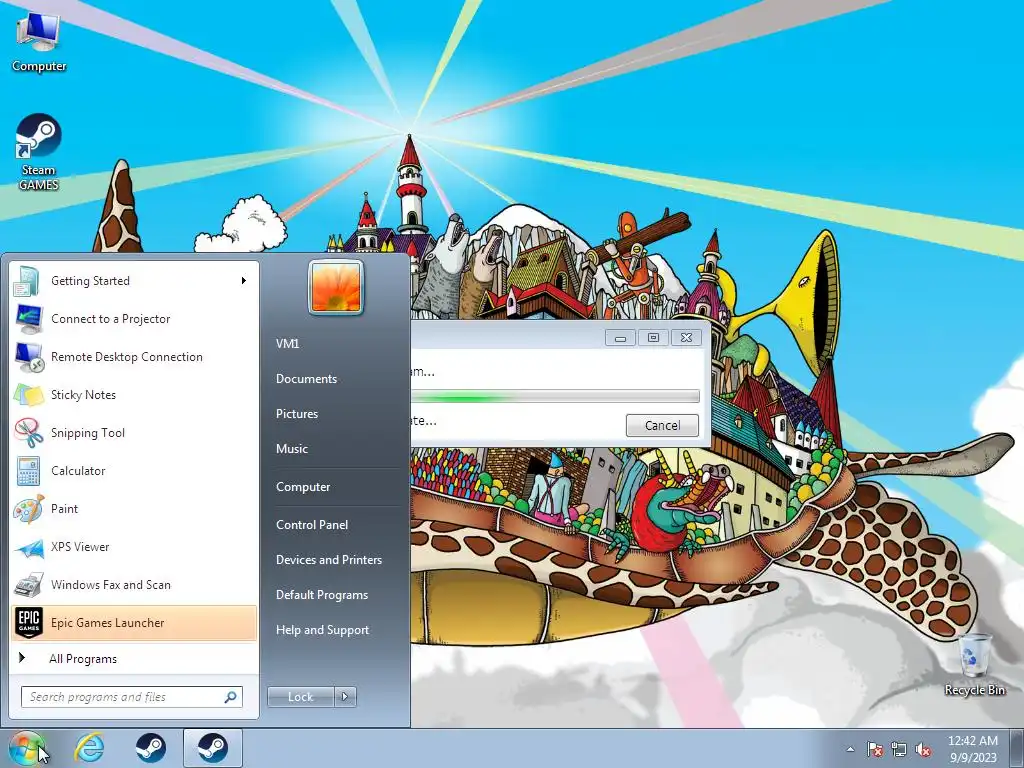The height and width of the screenshot is (768, 1024).
Task: Open Devices and Printers
Action: 329,560
